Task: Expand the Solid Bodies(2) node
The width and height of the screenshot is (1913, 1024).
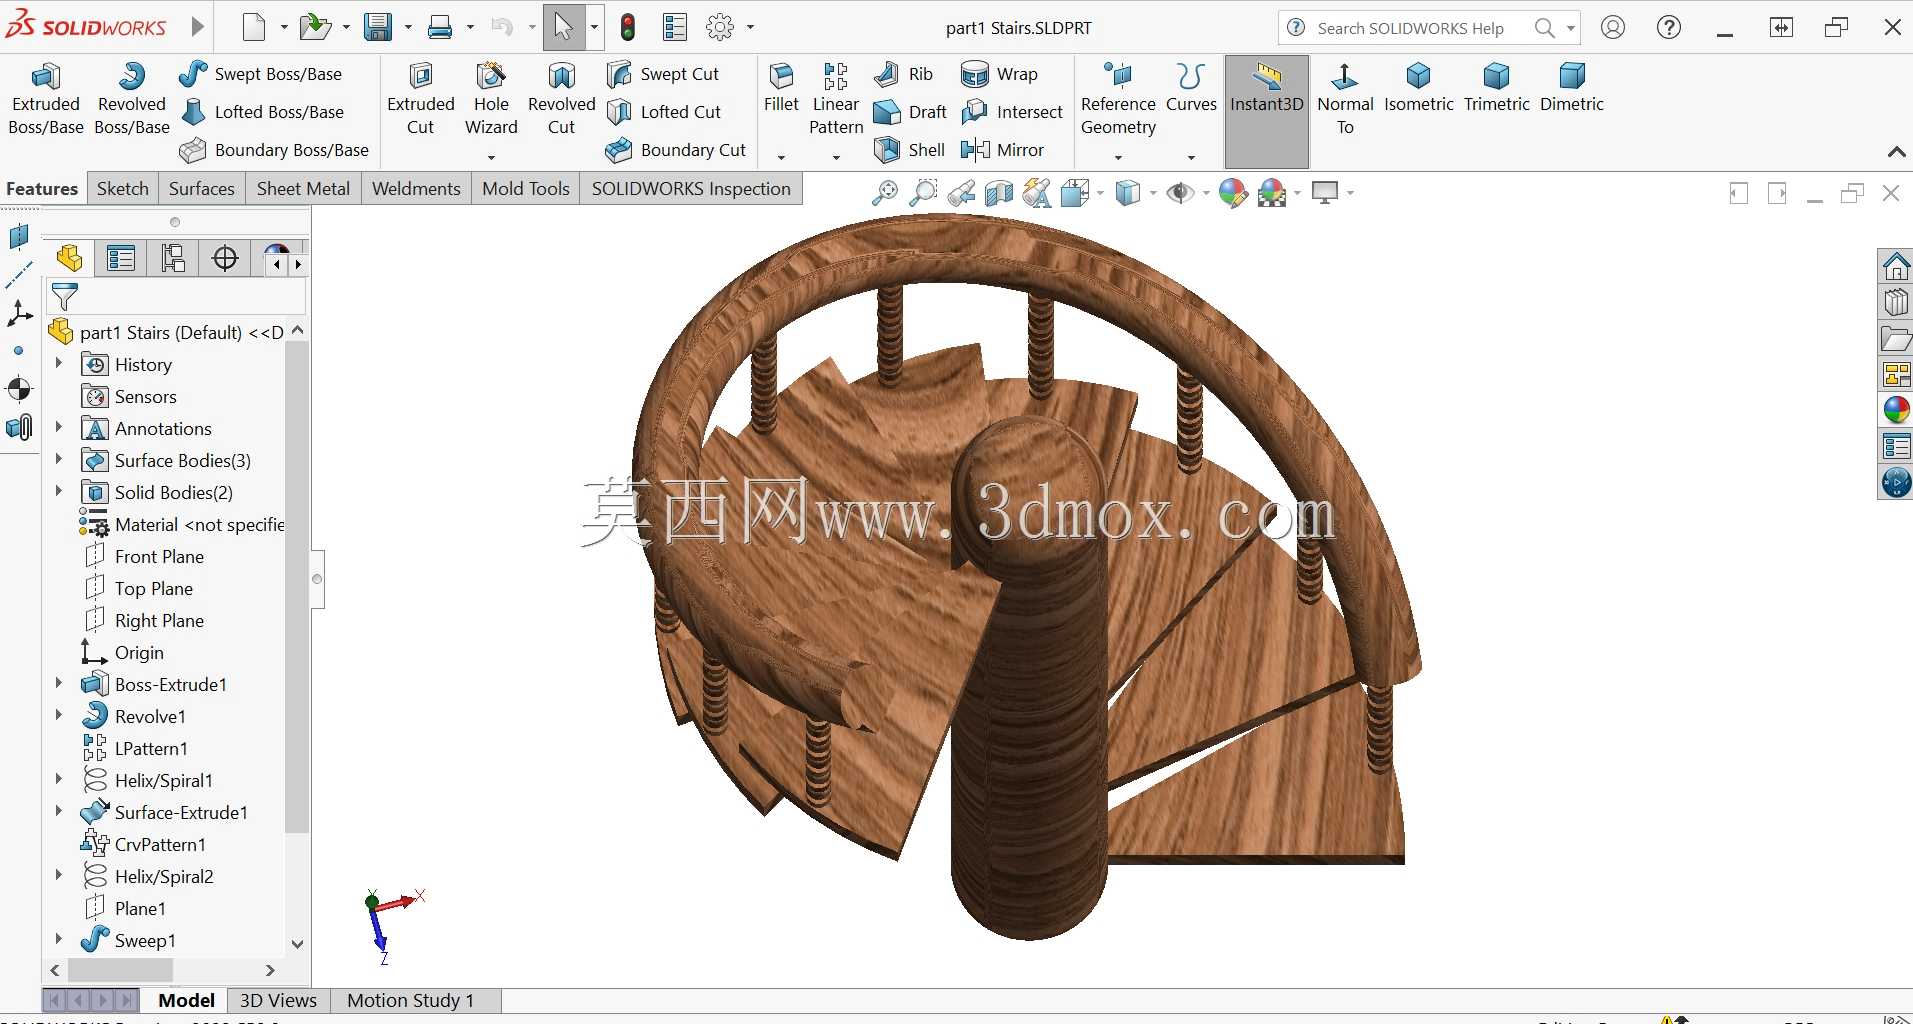Action: click(x=58, y=492)
